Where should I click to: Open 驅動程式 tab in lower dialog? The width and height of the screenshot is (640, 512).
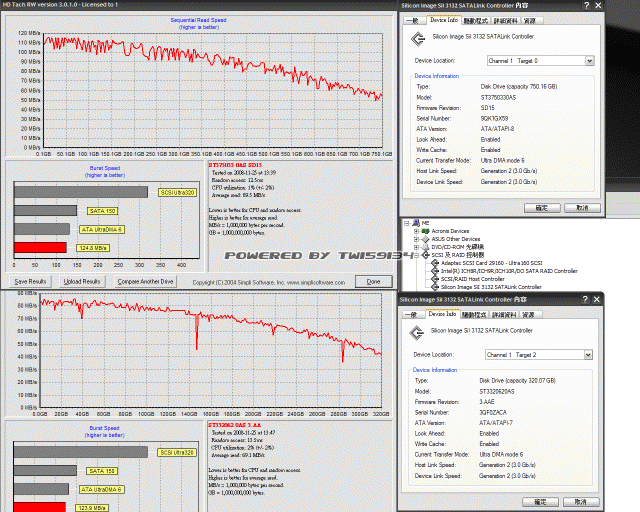tap(474, 315)
